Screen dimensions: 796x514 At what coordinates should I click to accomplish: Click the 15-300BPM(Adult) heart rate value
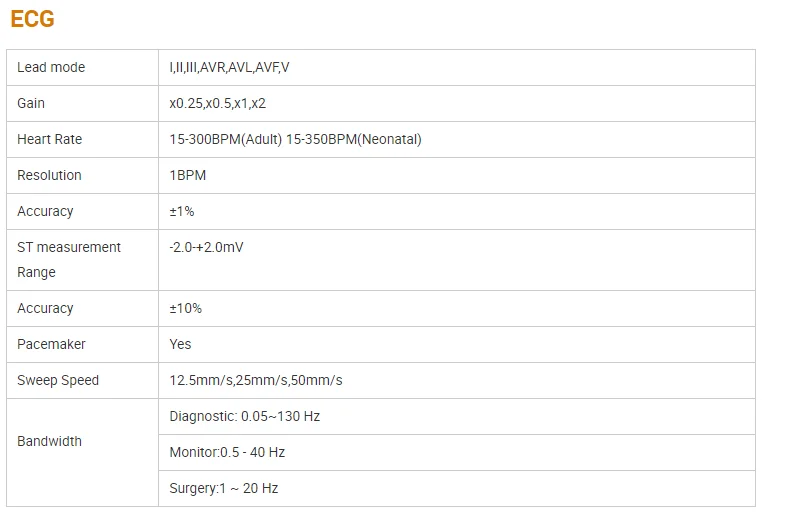(x=225, y=140)
